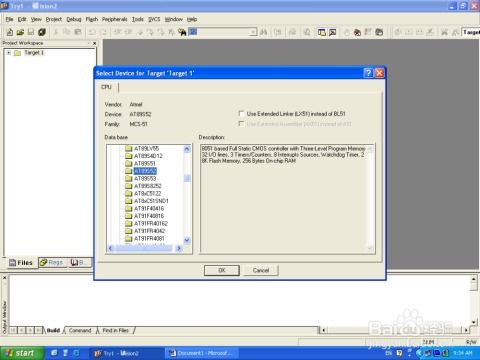
Task: Click output window scroll-up arrow
Action: [474, 279]
